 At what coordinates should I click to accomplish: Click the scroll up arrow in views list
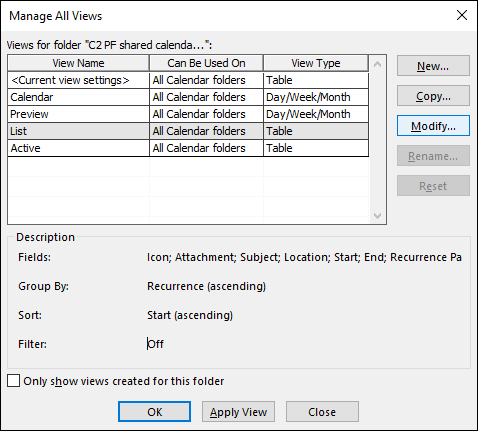pos(377,64)
